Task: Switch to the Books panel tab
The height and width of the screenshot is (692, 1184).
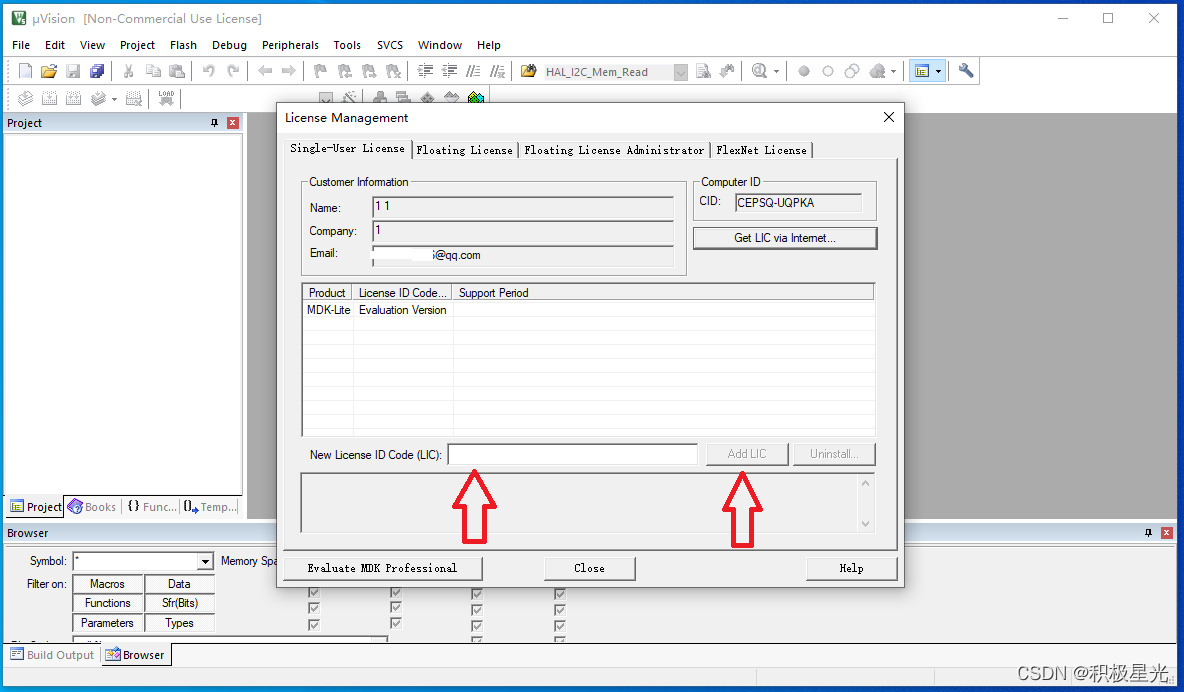Action: [92, 507]
